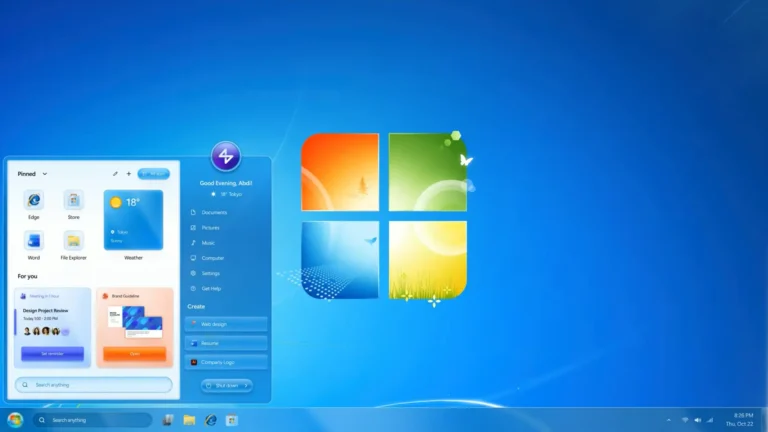The width and height of the screenshot is (768, 432).
Task: Focus the start menu Search anything field
Action: [x=94, y=385]
